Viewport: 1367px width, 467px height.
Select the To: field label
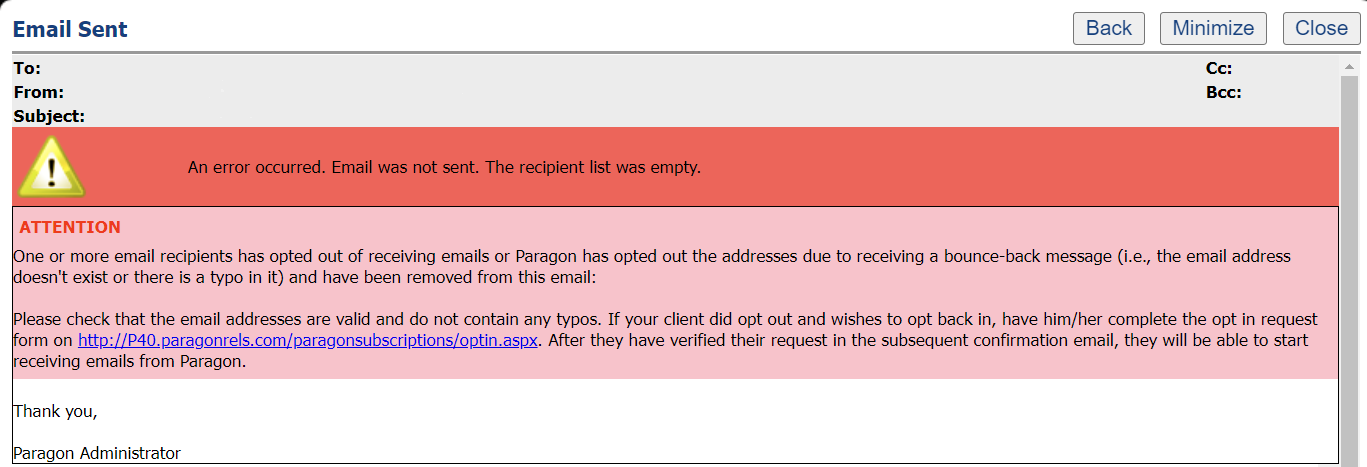[x=27, y=68]
